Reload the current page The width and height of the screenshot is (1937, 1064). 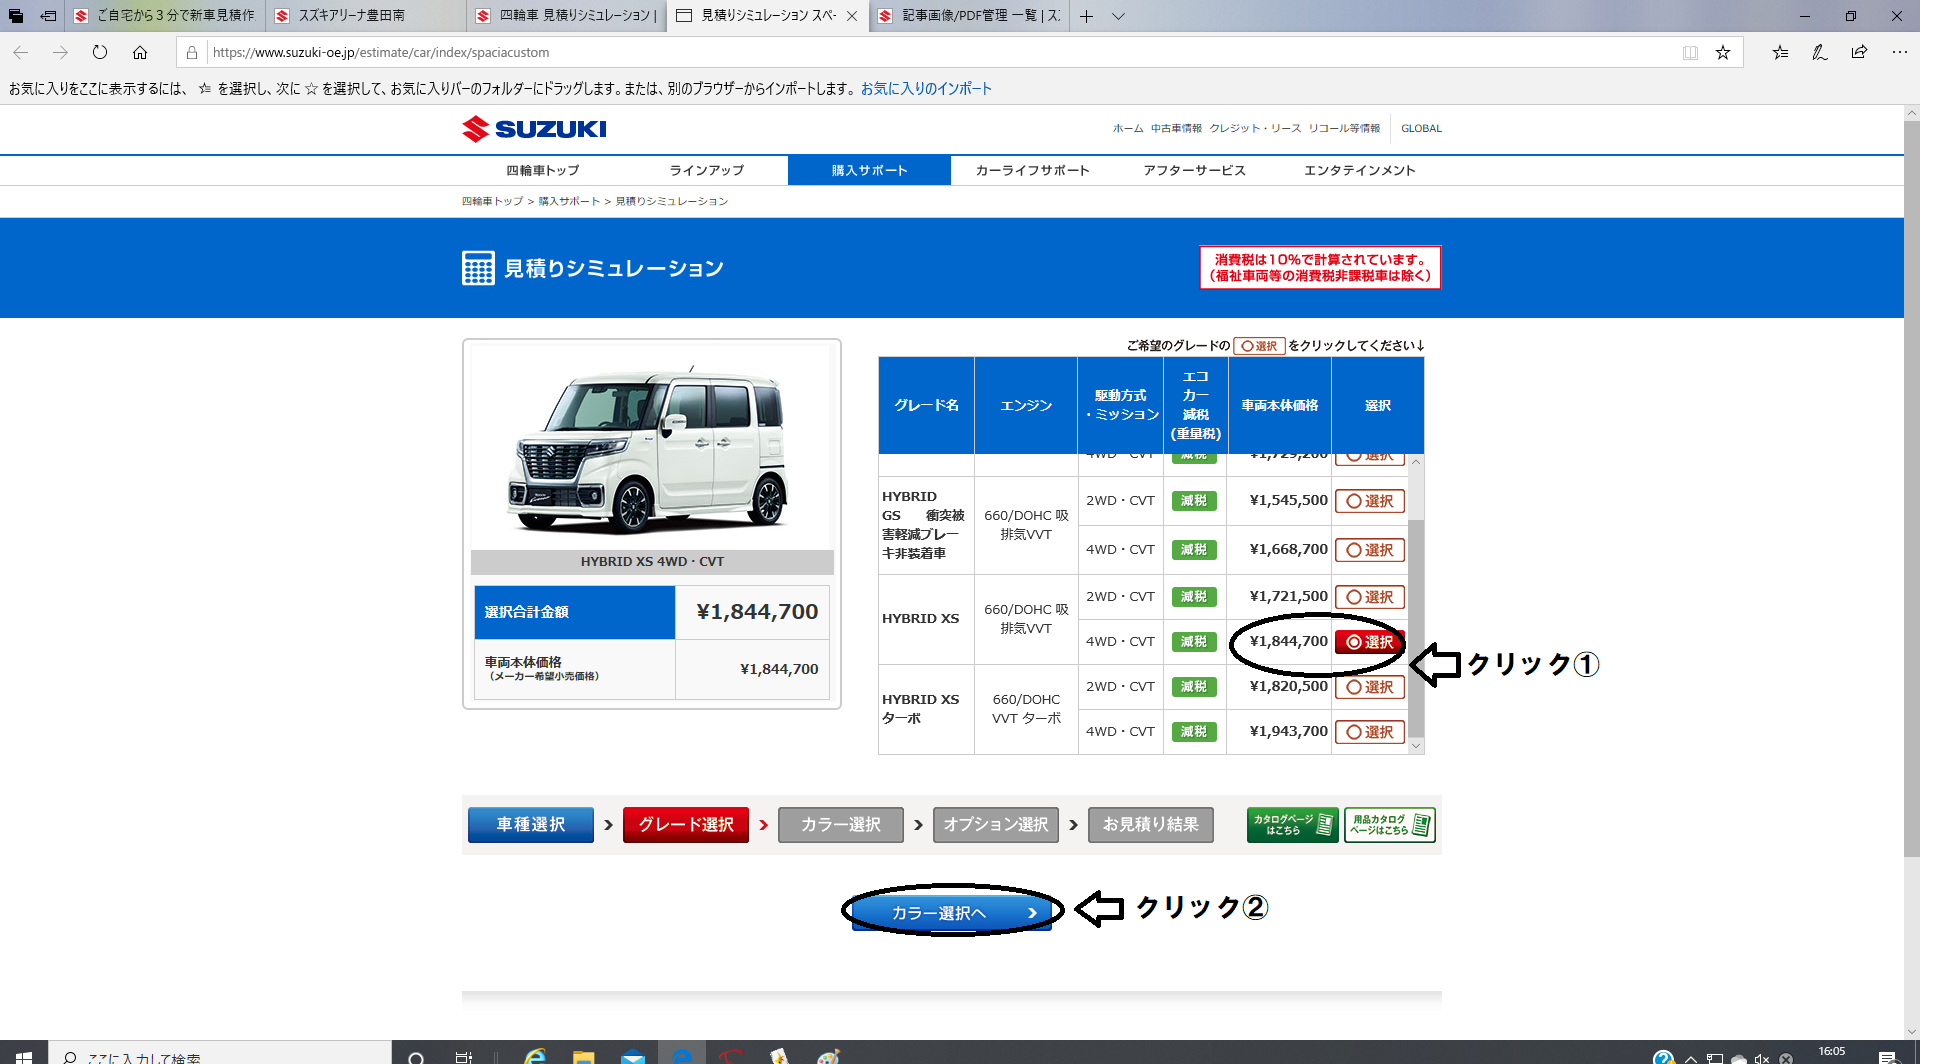point(100,53)
